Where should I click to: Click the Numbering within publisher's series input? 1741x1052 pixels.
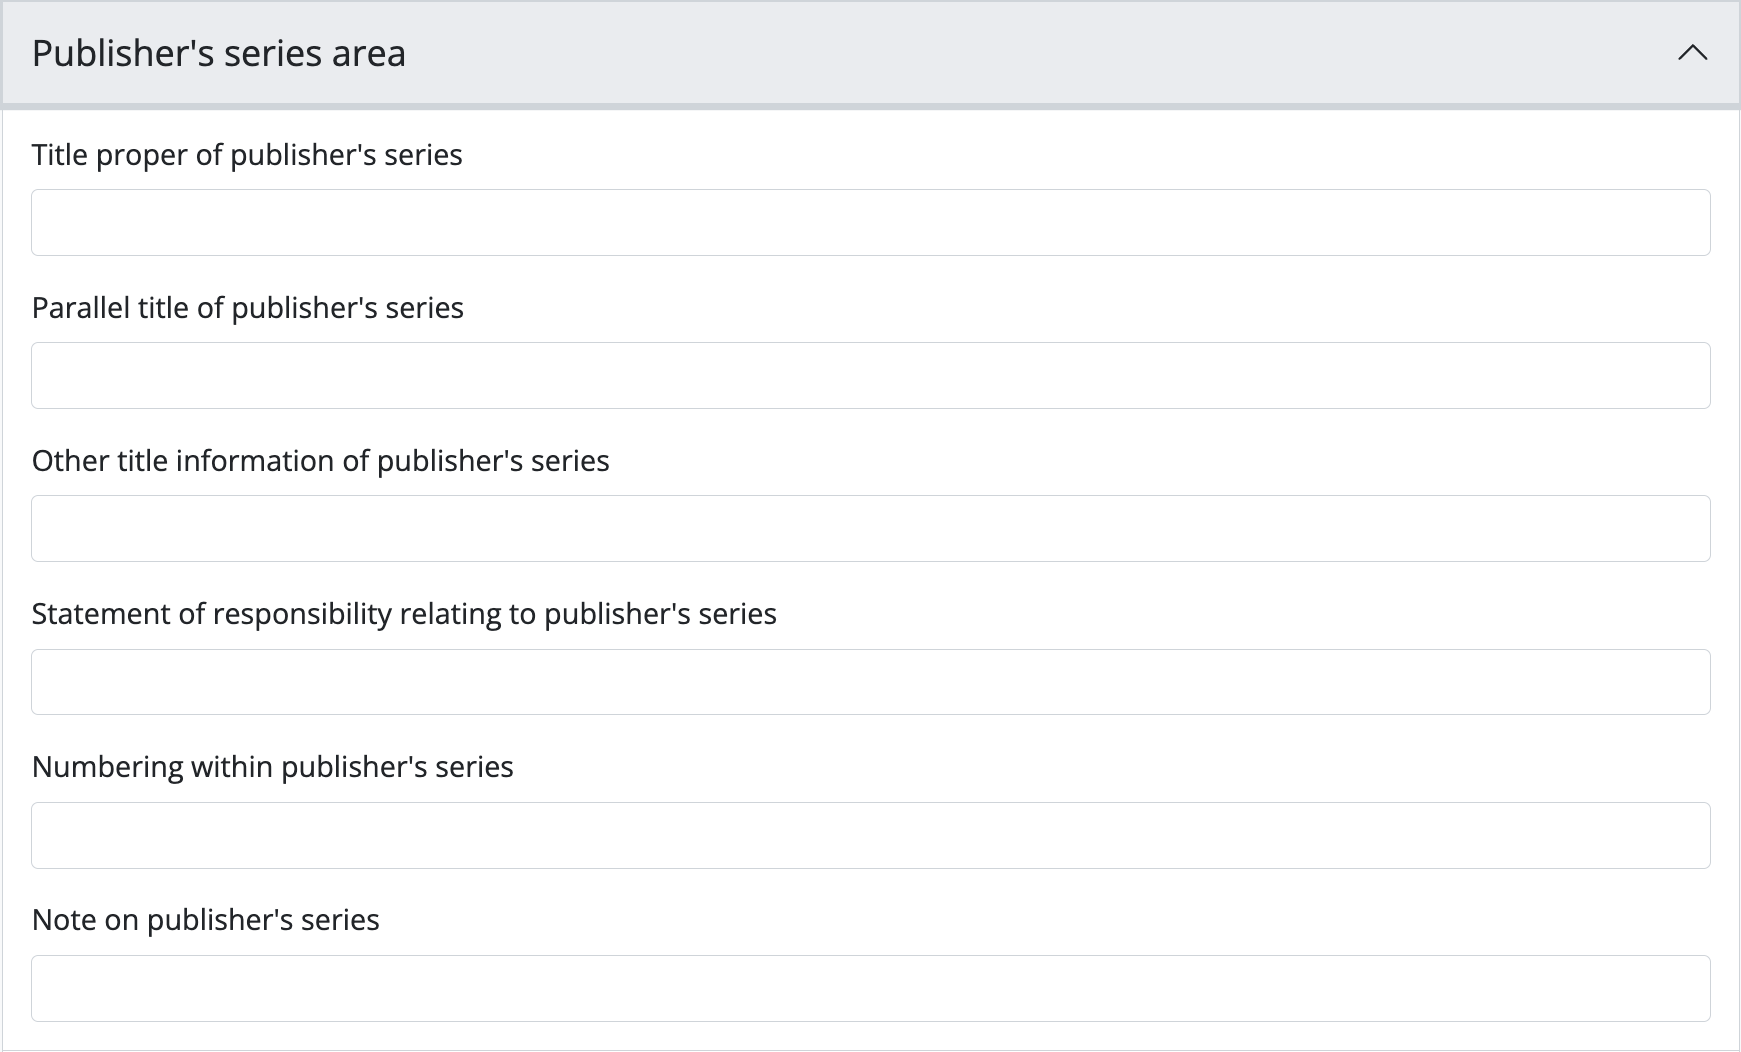pos(870,835)
